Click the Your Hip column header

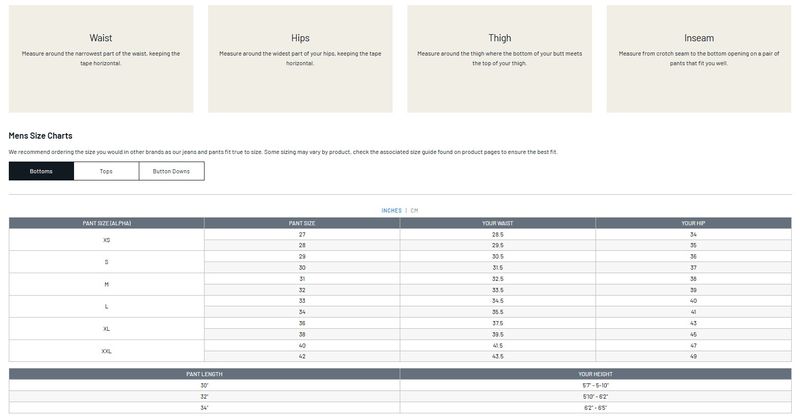pos(693,223)
